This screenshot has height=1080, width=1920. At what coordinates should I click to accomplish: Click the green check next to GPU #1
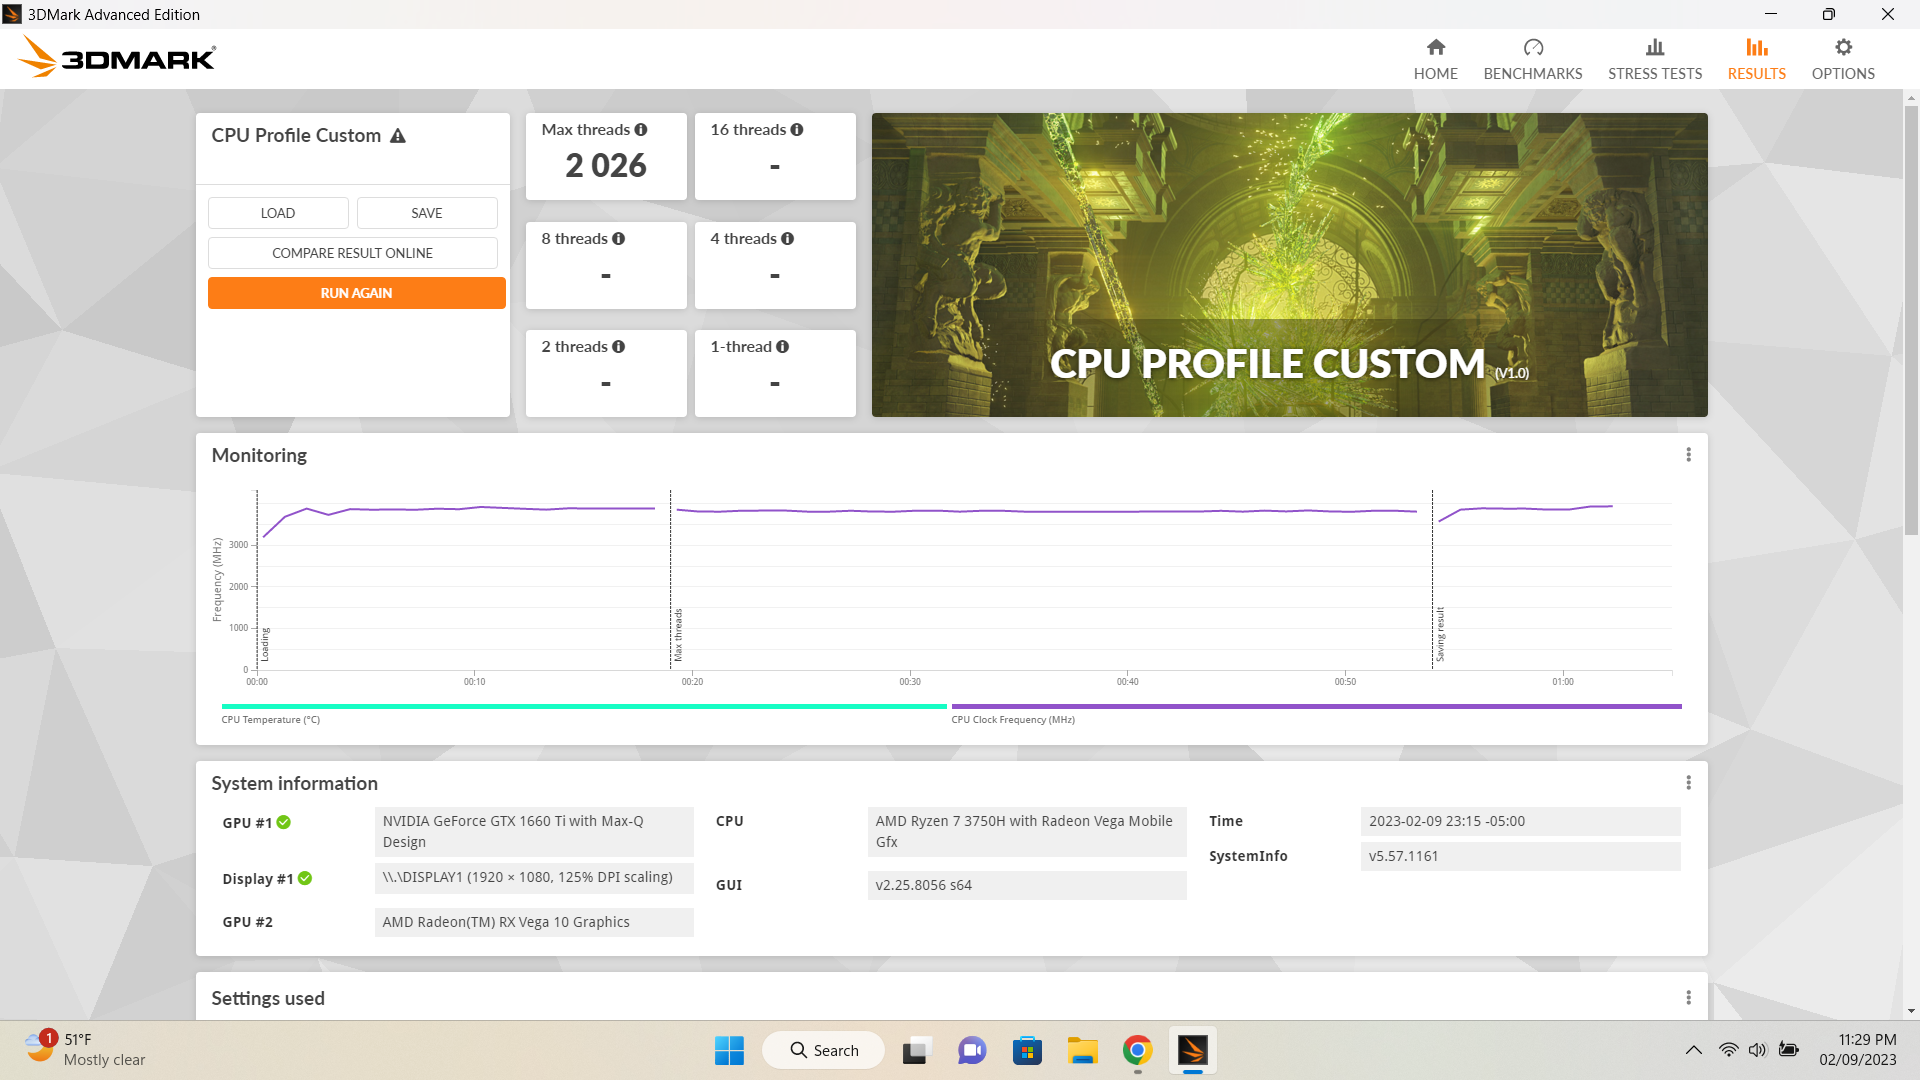click(284, 823)
